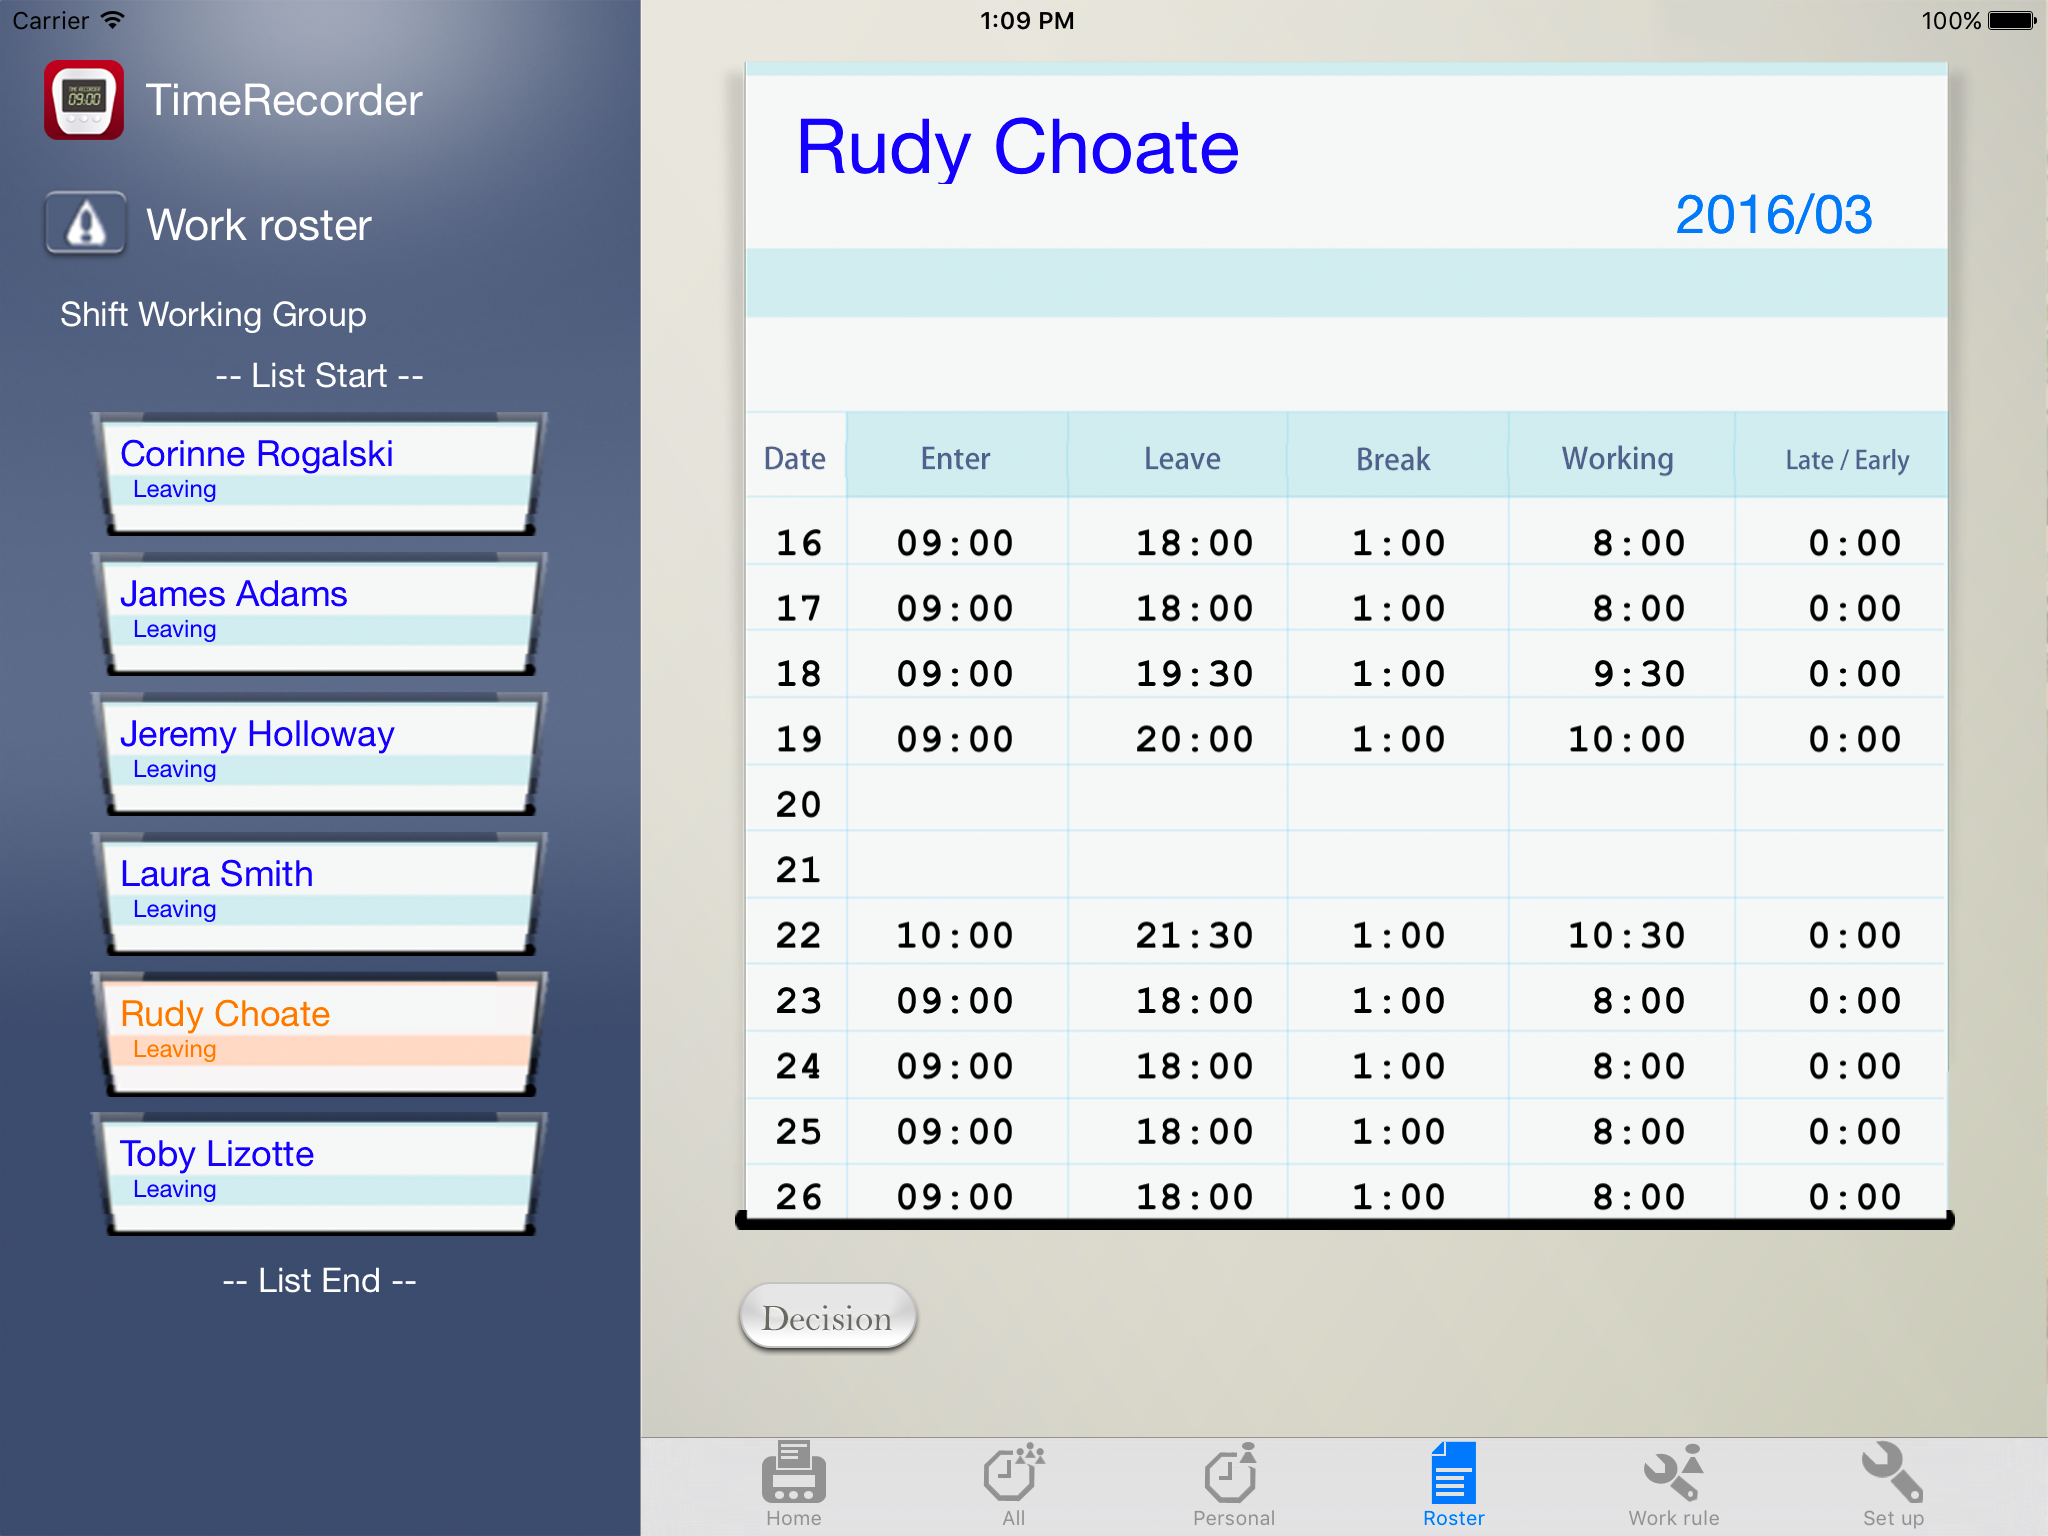Tap the Work roster warning icon

(86, 224)
